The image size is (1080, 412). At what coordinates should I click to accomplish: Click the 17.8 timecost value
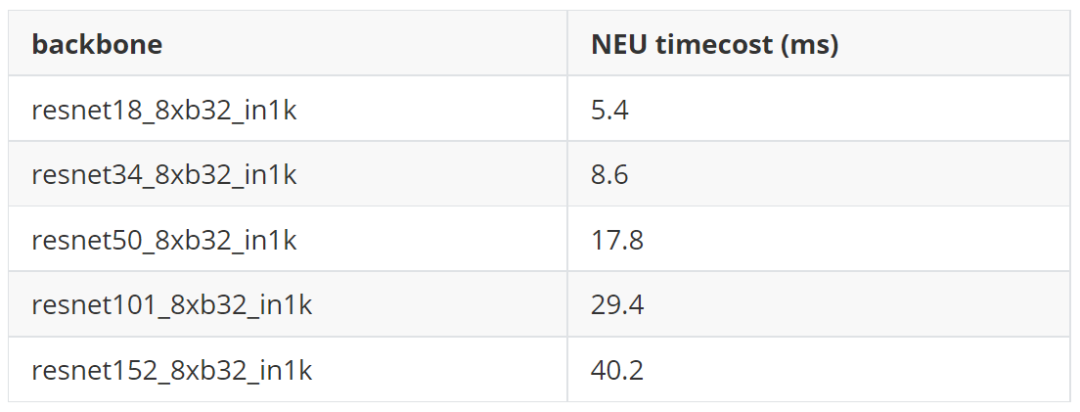617,241
